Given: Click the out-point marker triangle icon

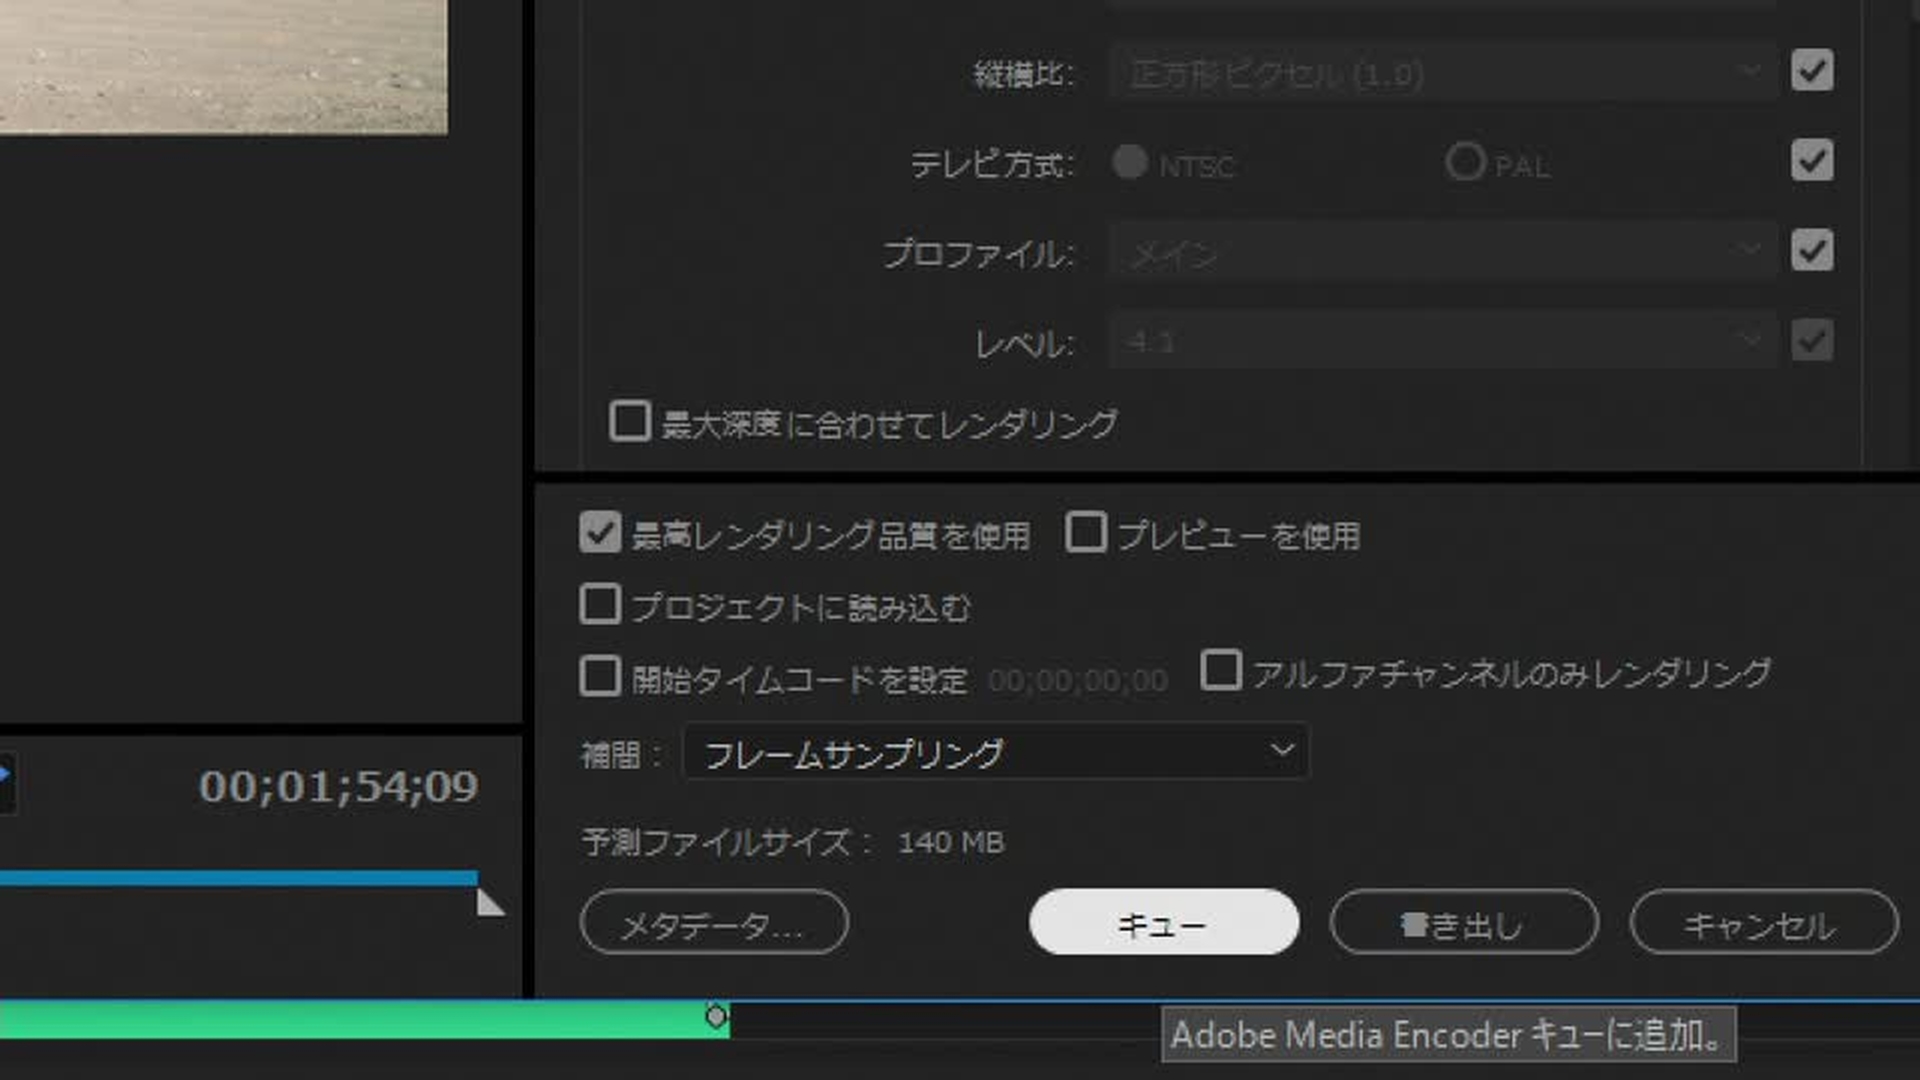Looking at the screenshot, I should click(489, 904).
